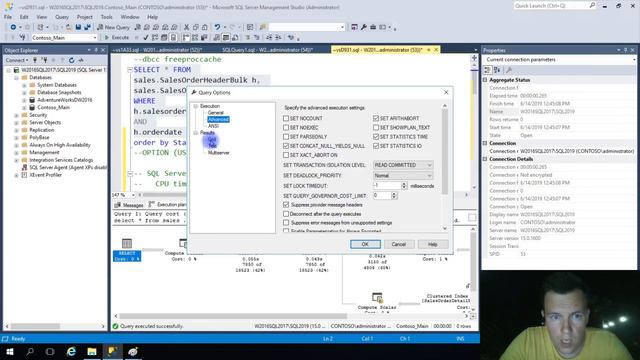Viewport: 640px width, 360px height.
Task: Open transaction isolation level dropdown
Action: click(402, 165)
